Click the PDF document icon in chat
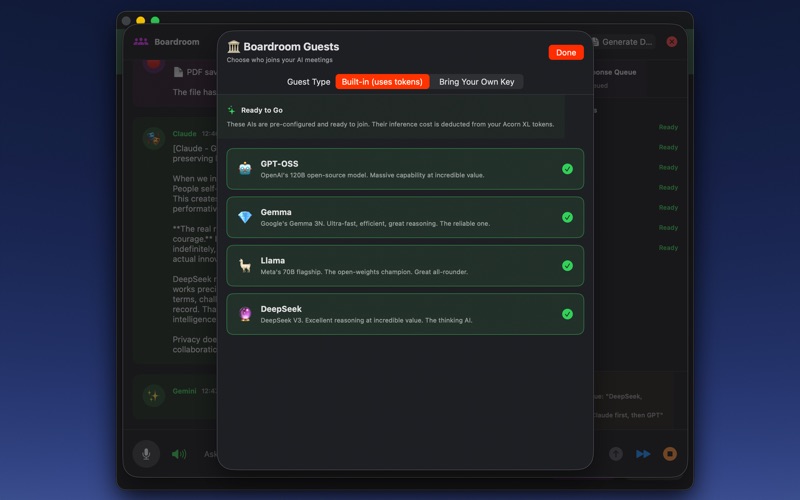The image size is (800, 500). [x=178, y=72]
